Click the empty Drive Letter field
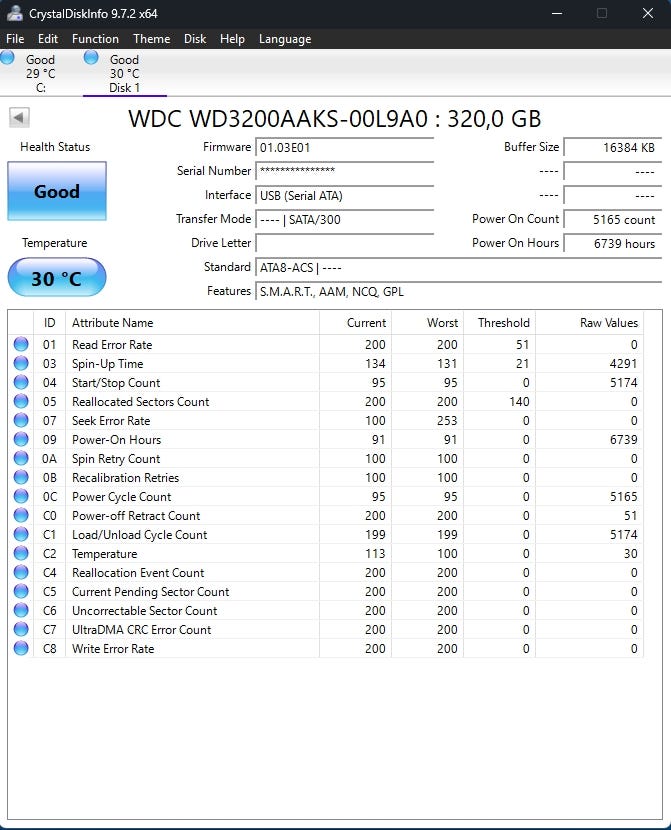 344,243
